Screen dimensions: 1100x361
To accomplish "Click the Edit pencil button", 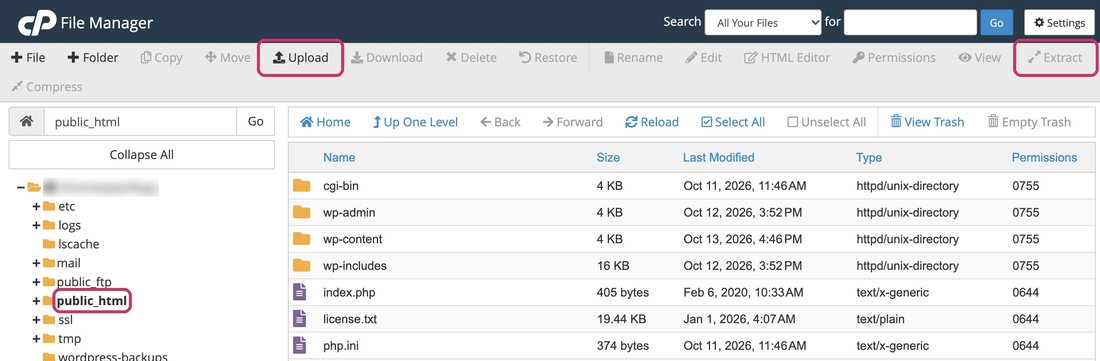I will pos(703,57).
